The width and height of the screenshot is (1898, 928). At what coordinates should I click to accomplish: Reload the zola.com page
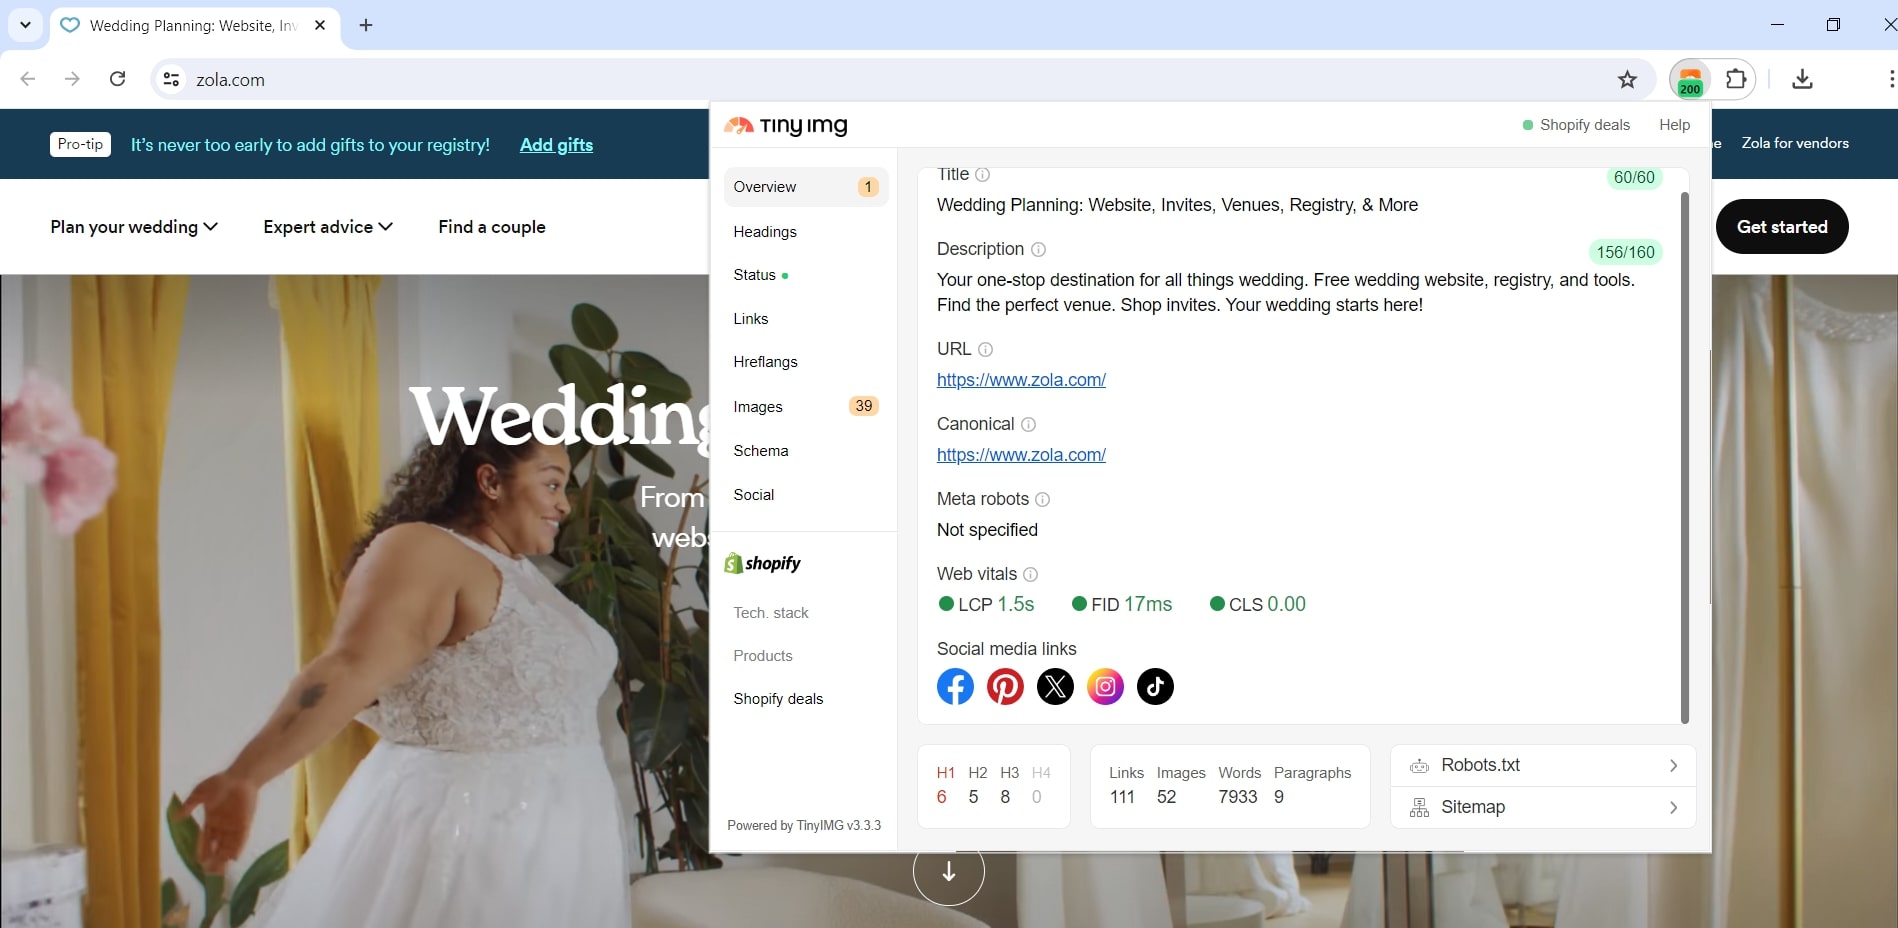pyautogui.click(x=117, y=79)
